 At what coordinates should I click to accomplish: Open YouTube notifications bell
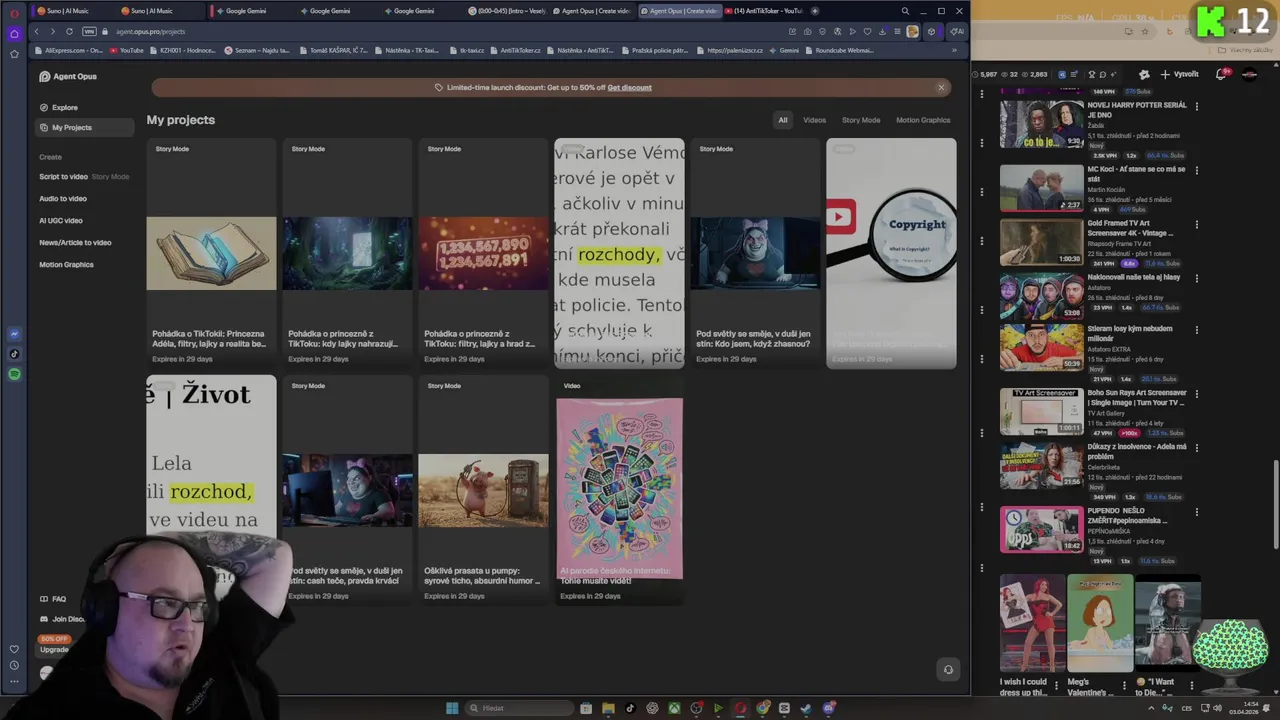pyautogui.click(x=1221, y=74)
